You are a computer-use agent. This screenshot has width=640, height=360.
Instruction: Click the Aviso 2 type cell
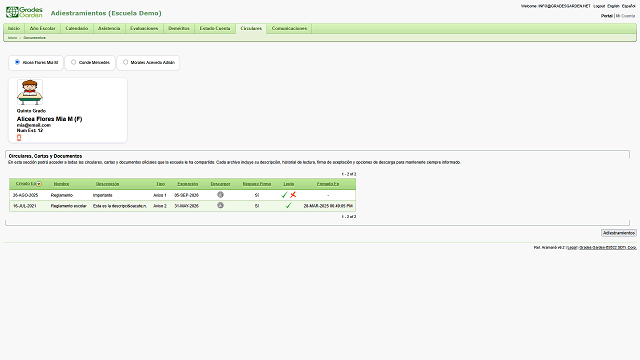point(160,206)
